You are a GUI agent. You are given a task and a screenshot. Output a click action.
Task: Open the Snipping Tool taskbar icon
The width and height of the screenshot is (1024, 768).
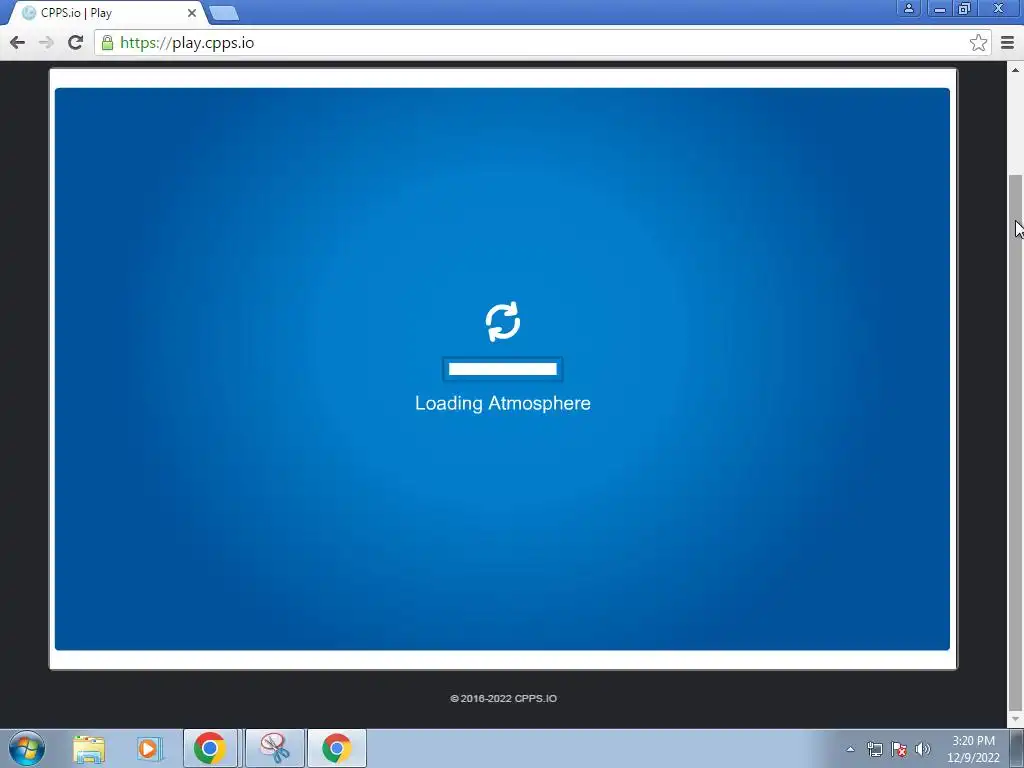(275, 748)
